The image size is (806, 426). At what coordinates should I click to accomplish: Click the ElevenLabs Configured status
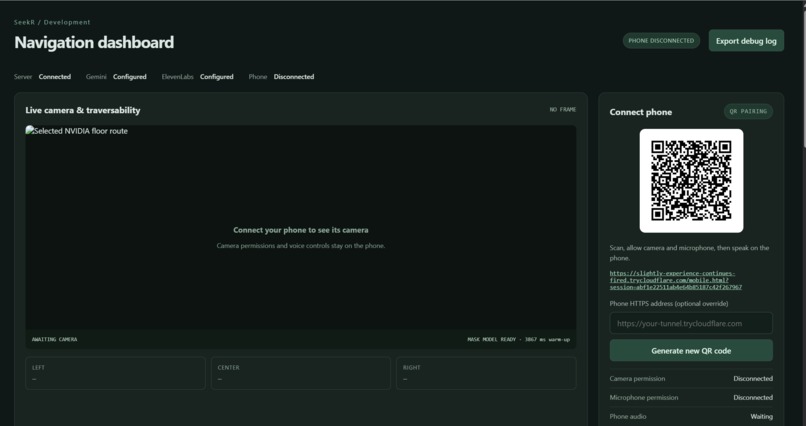pyautogui.click(x=197, y=77)
